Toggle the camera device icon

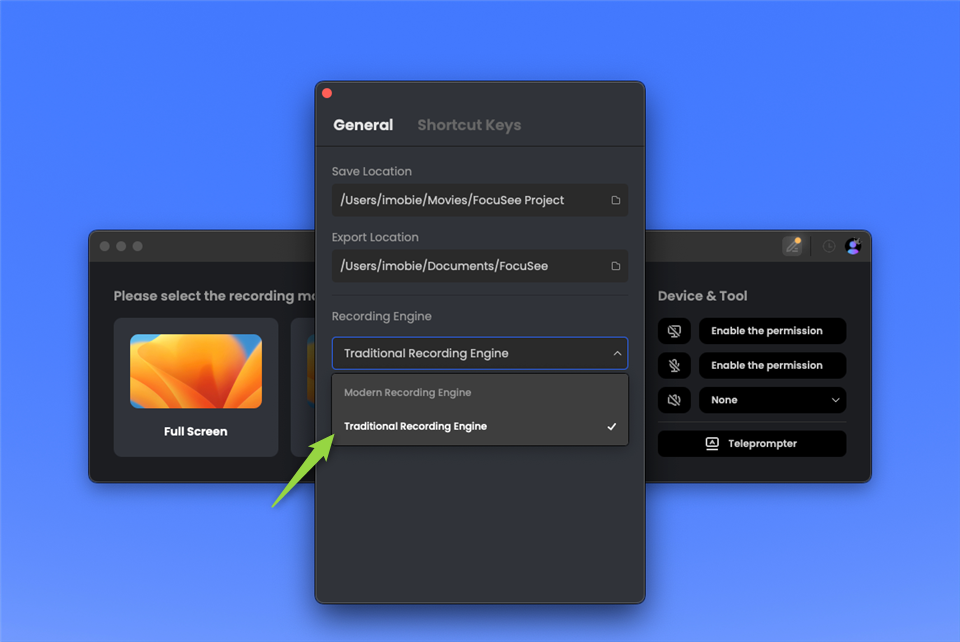(674, 331)
